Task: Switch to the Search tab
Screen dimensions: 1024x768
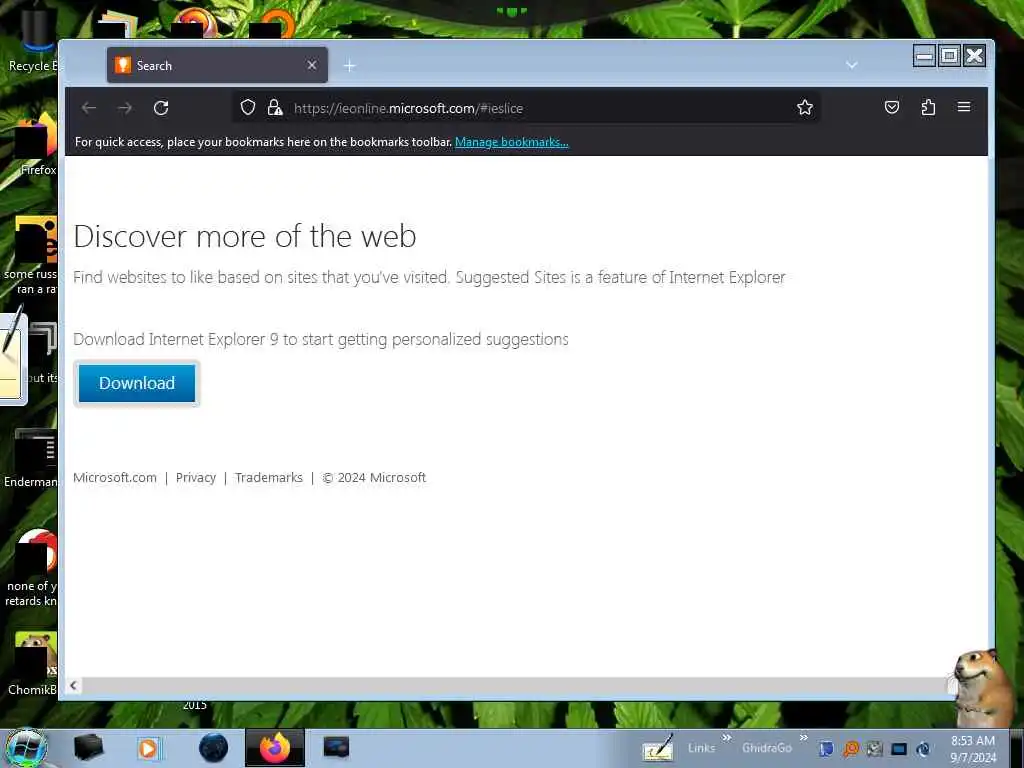Action: pyautogui.click(x=217, y=65)
